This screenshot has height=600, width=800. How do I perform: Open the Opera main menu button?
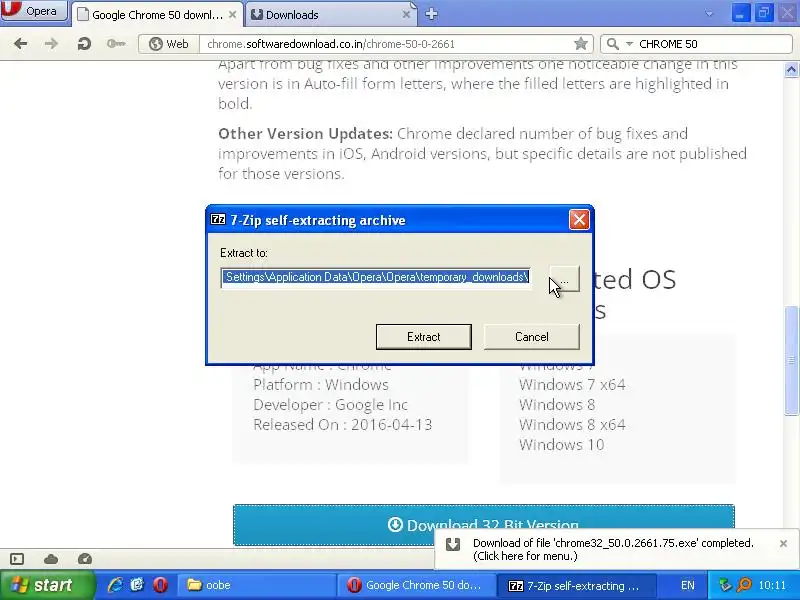(x=34, y=11)
